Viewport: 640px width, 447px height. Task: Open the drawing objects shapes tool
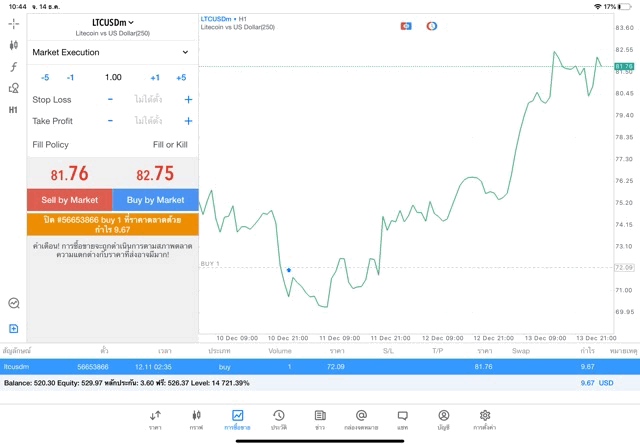point(13,88)
